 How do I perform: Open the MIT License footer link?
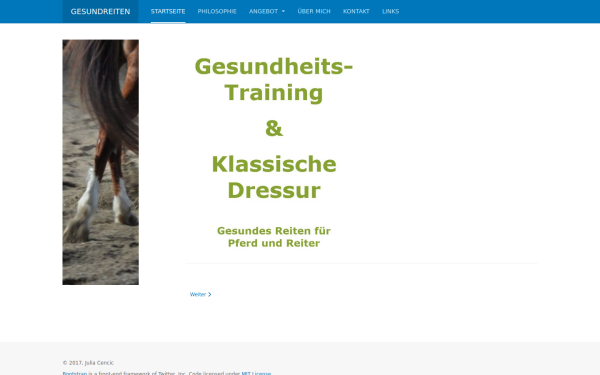(x=256, y=373)
